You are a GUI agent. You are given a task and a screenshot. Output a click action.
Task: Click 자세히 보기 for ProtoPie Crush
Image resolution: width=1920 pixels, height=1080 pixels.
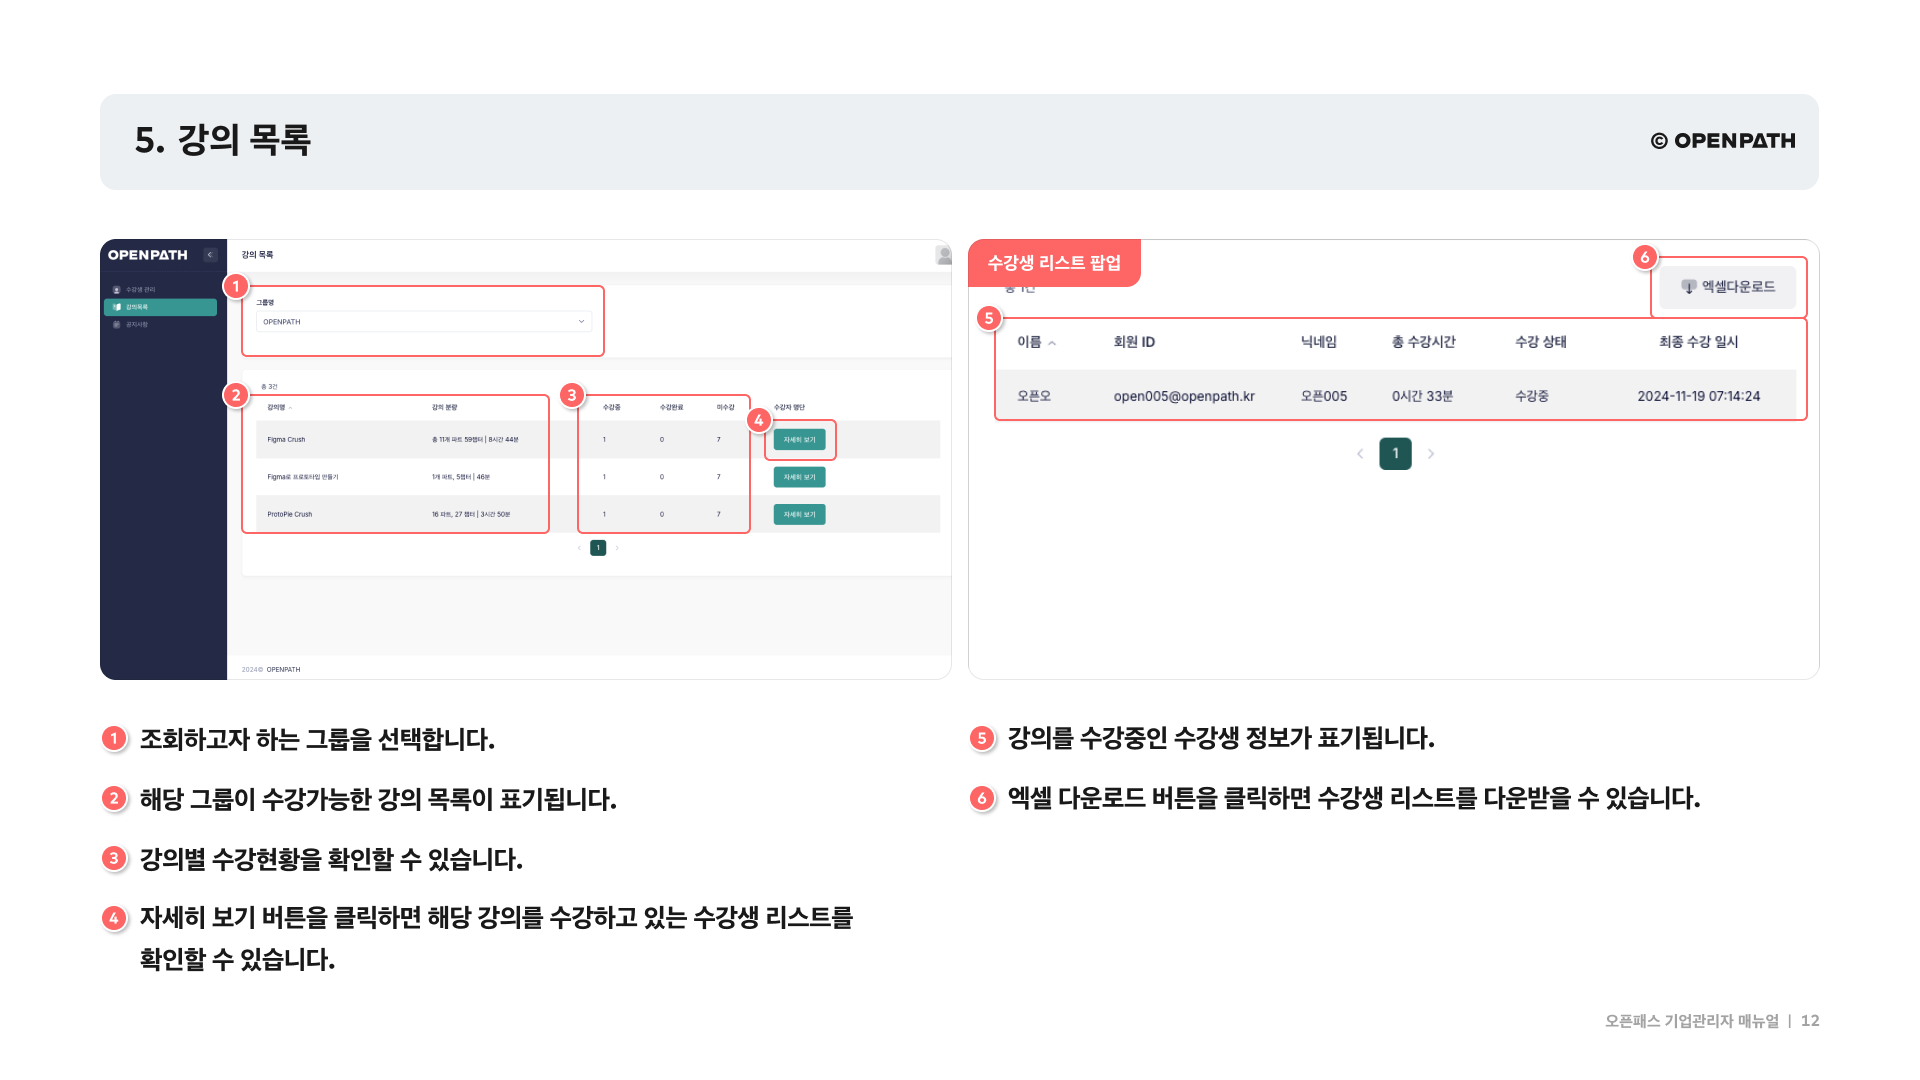(799, 515)
